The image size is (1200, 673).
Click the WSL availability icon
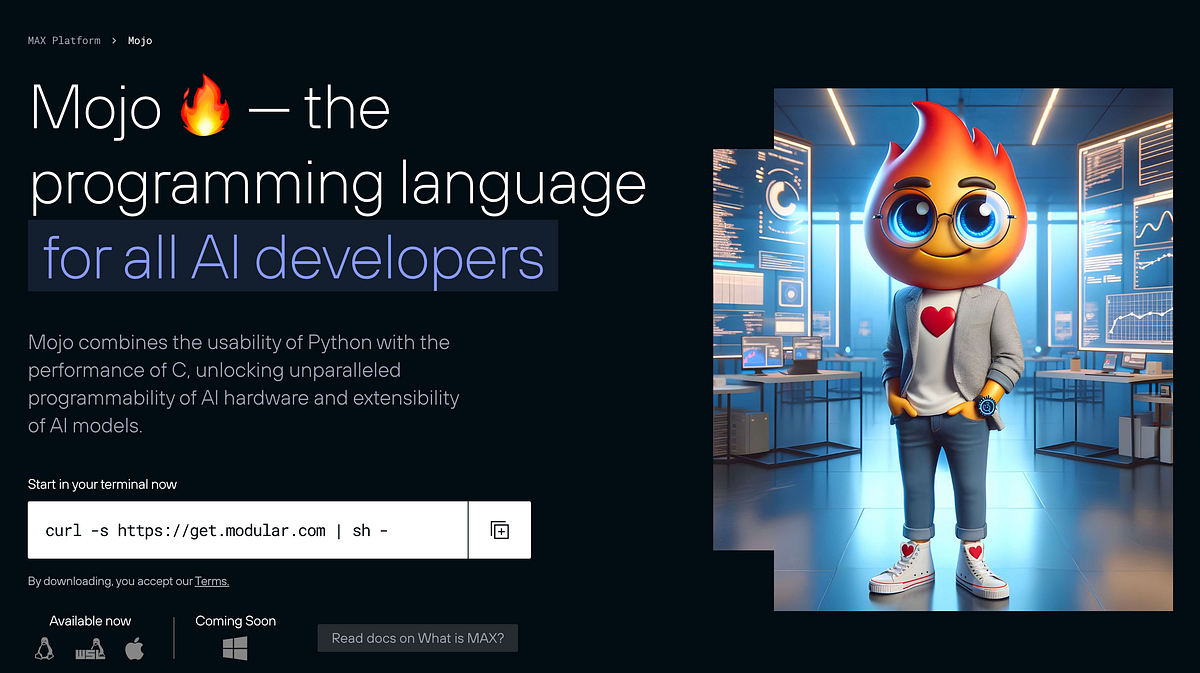89,648
